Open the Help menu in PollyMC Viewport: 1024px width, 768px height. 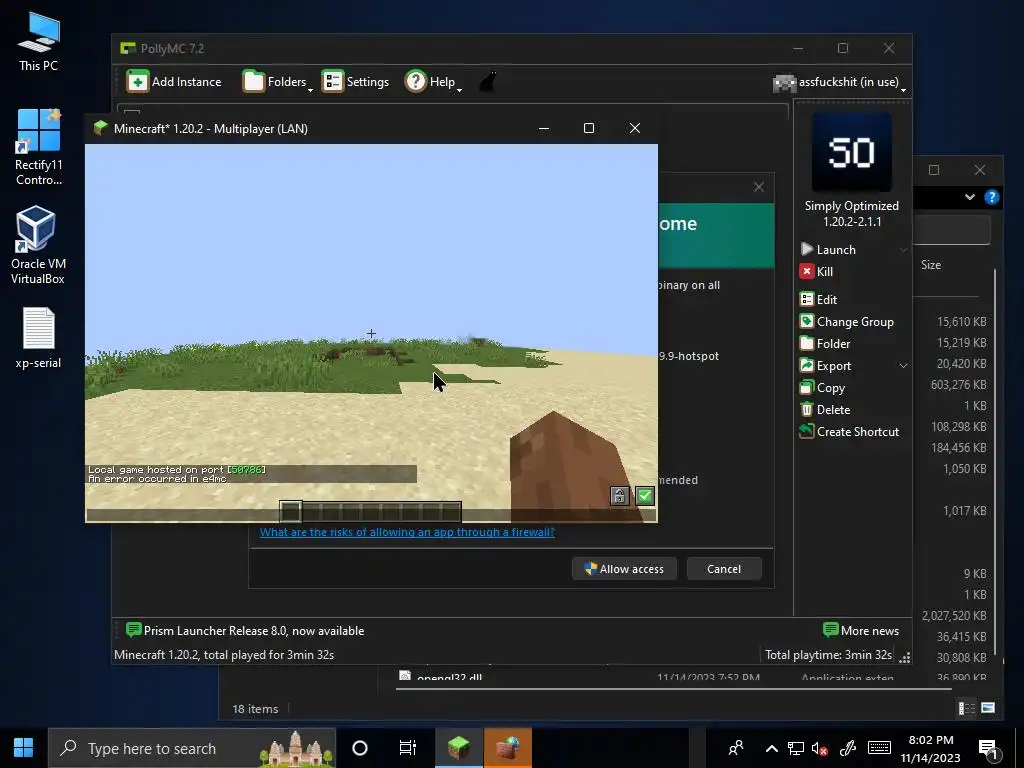(434, 82)
